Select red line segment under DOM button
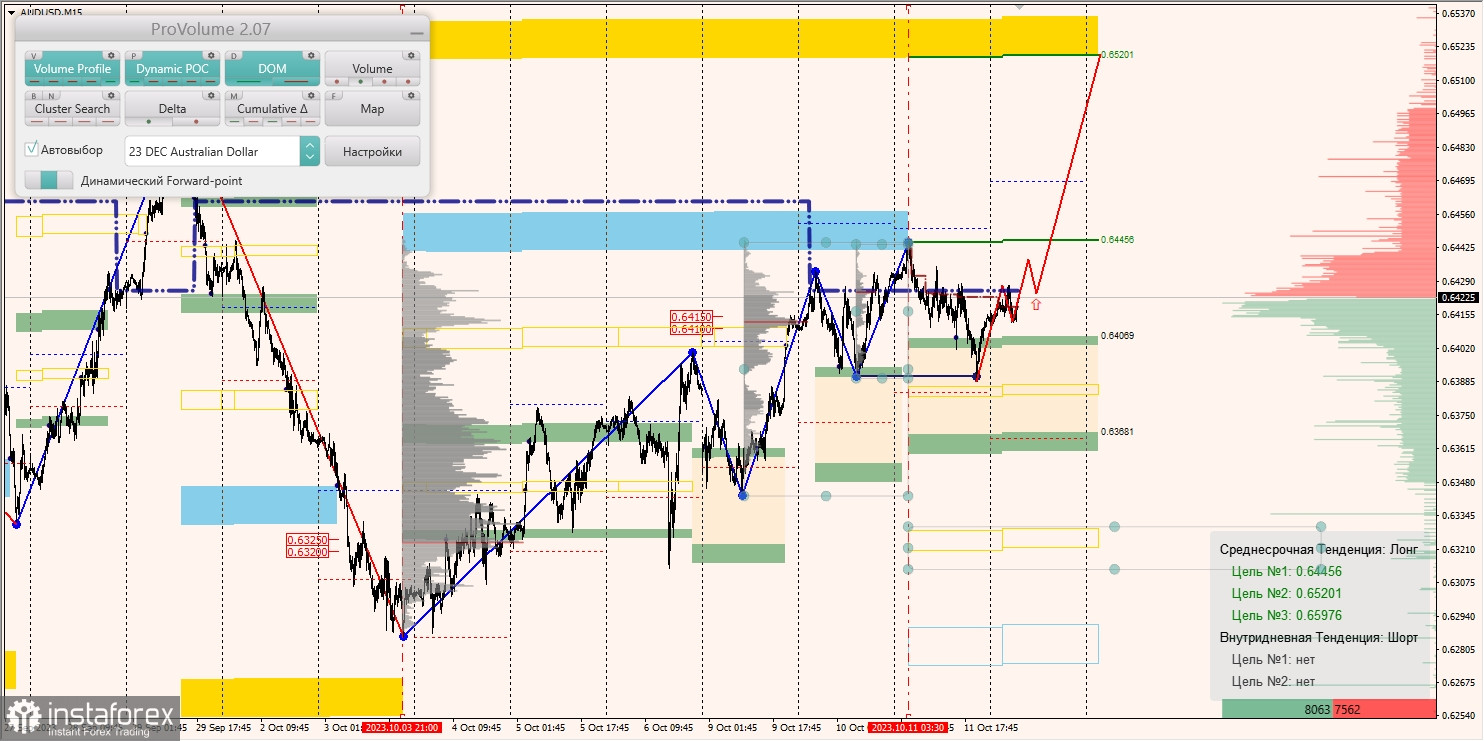 tap(296, 82)
